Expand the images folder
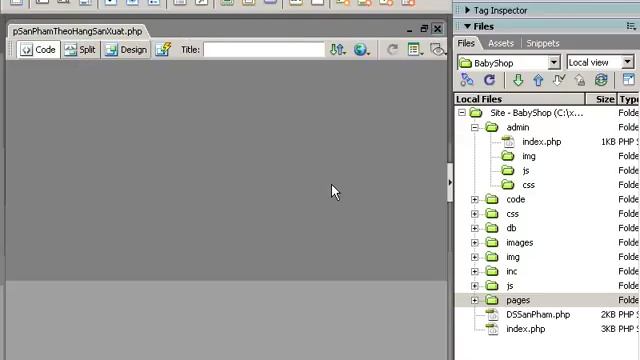 tap(474, 243)
